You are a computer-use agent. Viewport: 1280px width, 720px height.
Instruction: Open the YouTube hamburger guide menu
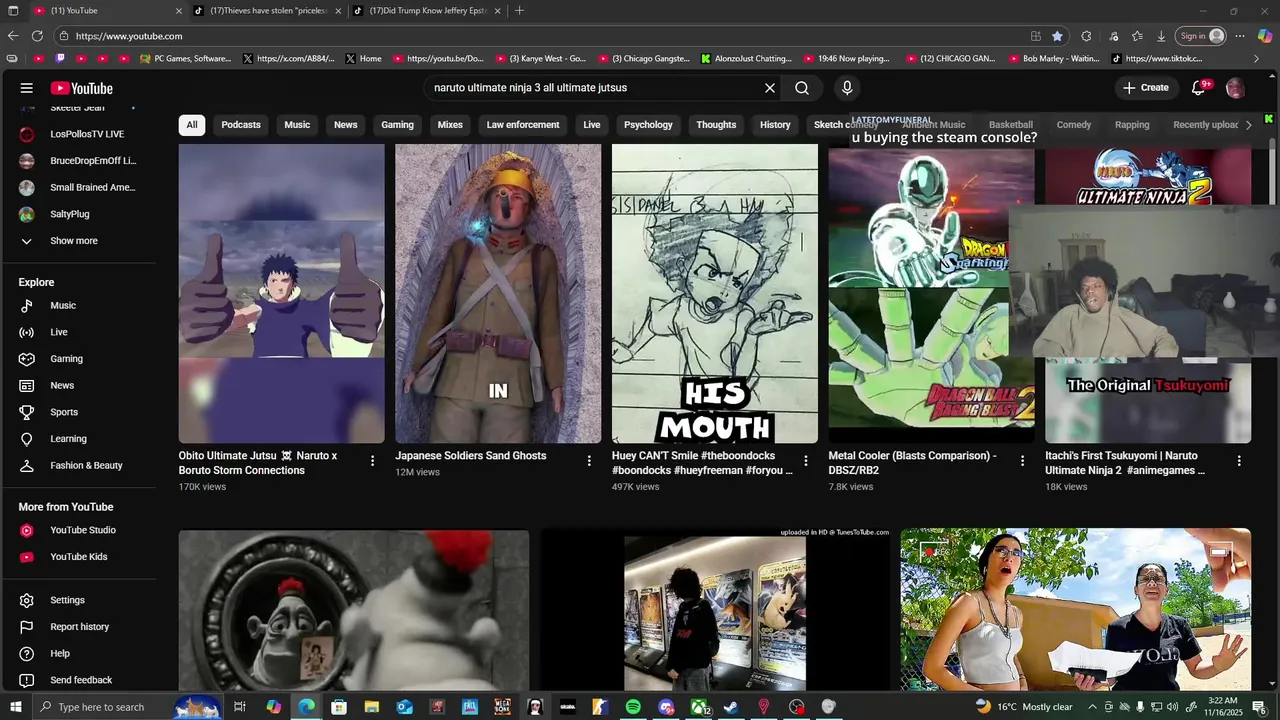click(27, 88)
